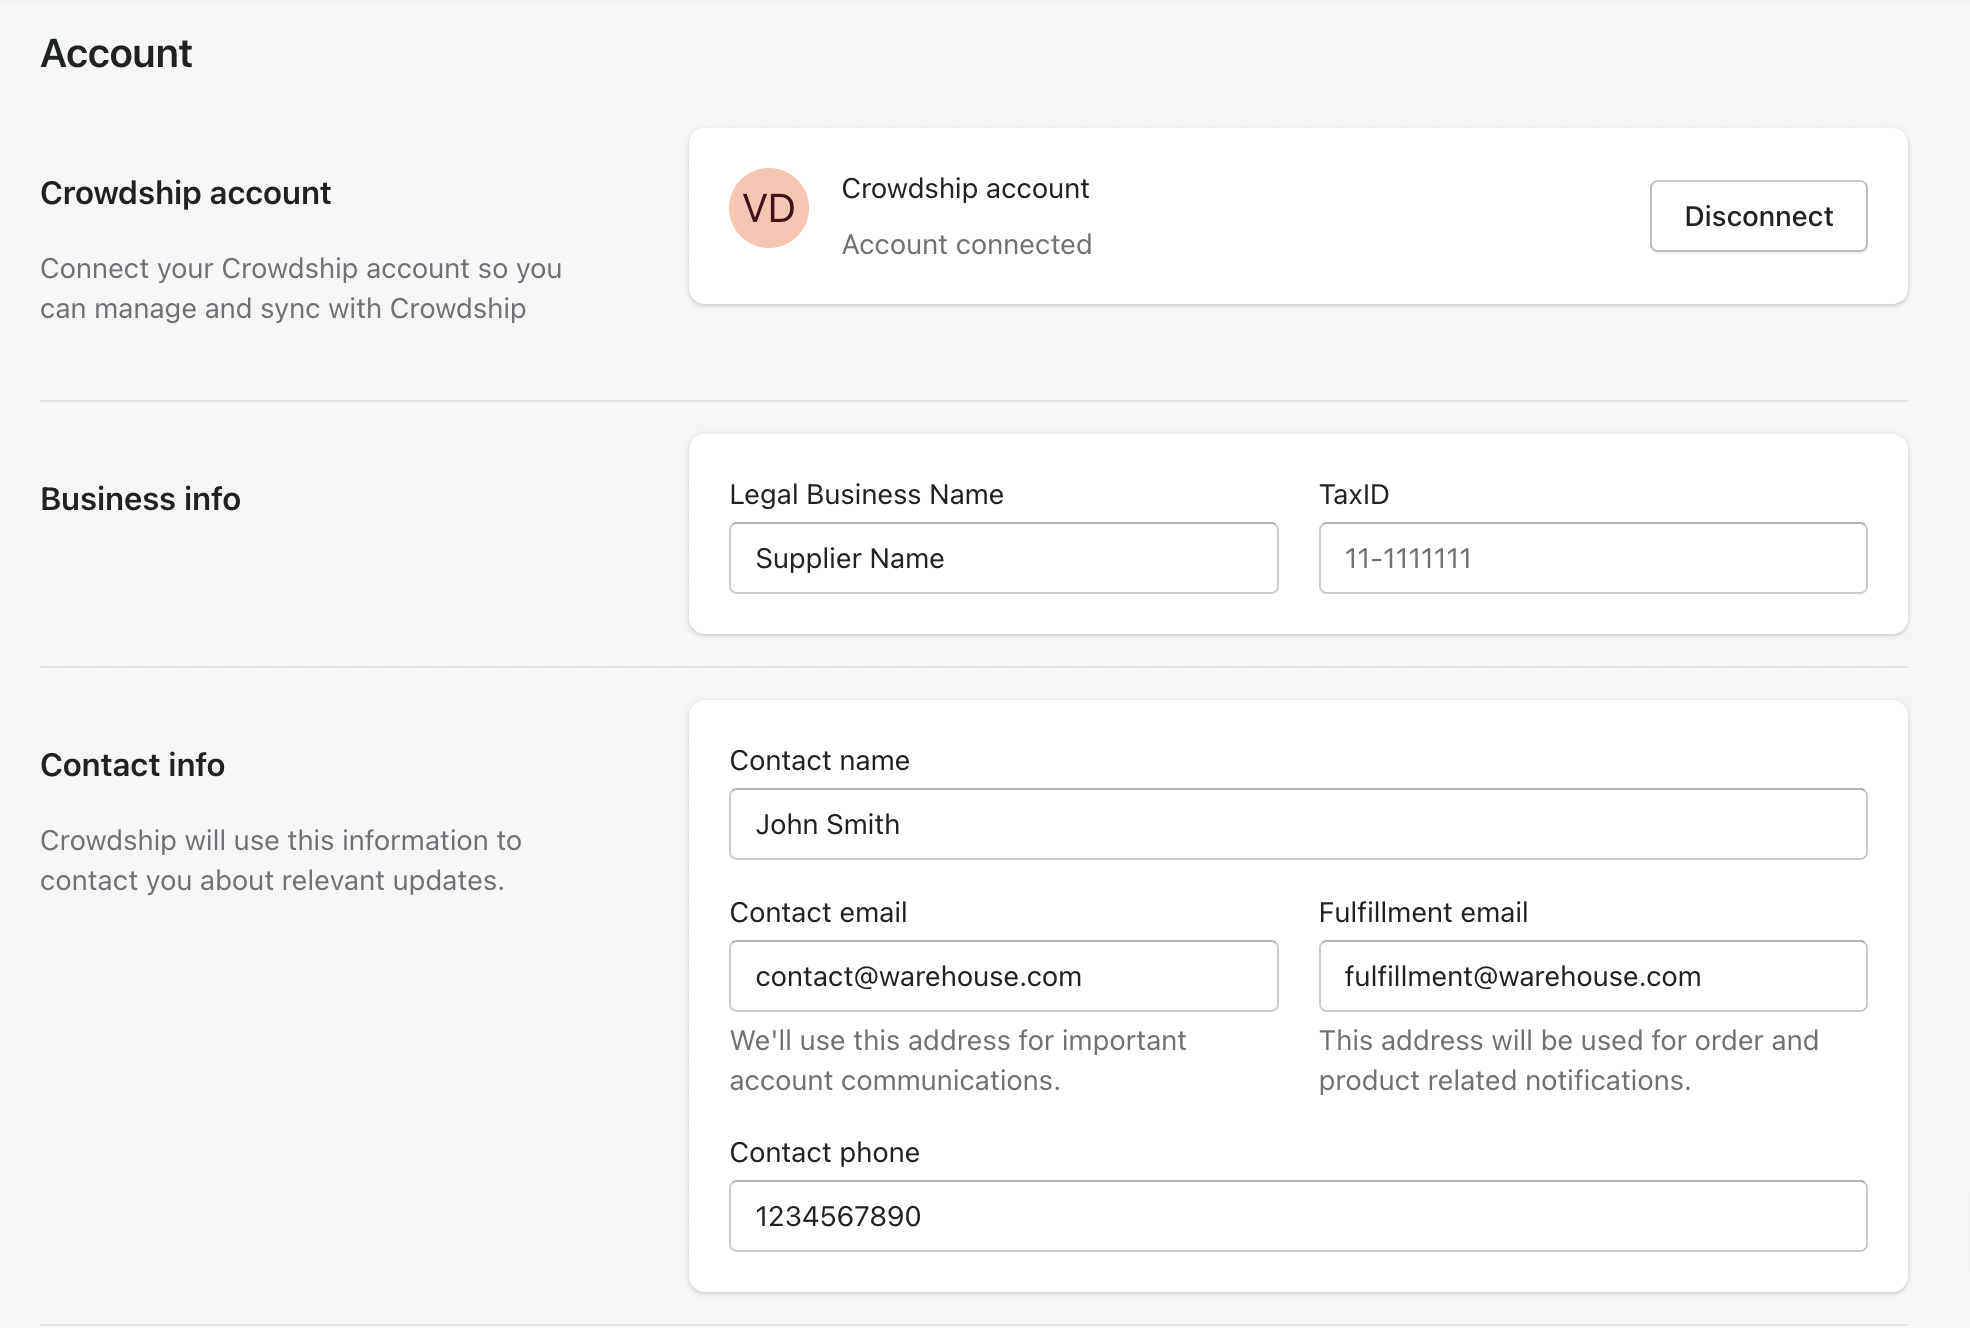
Task: Click the TaxID field label
Action: (1354, 493)
